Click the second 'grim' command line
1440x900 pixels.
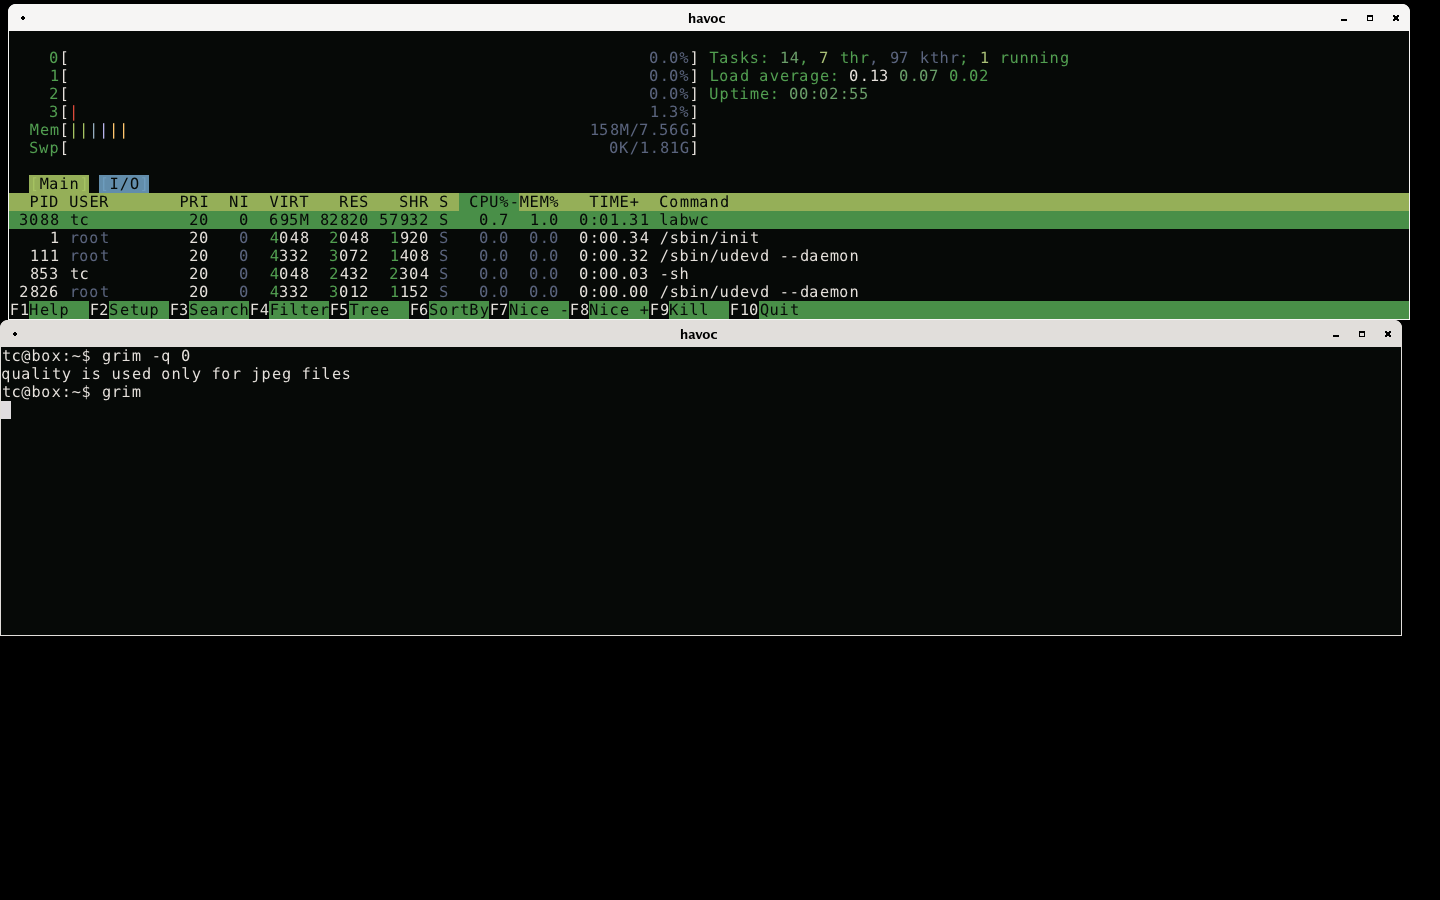[71, 392]
